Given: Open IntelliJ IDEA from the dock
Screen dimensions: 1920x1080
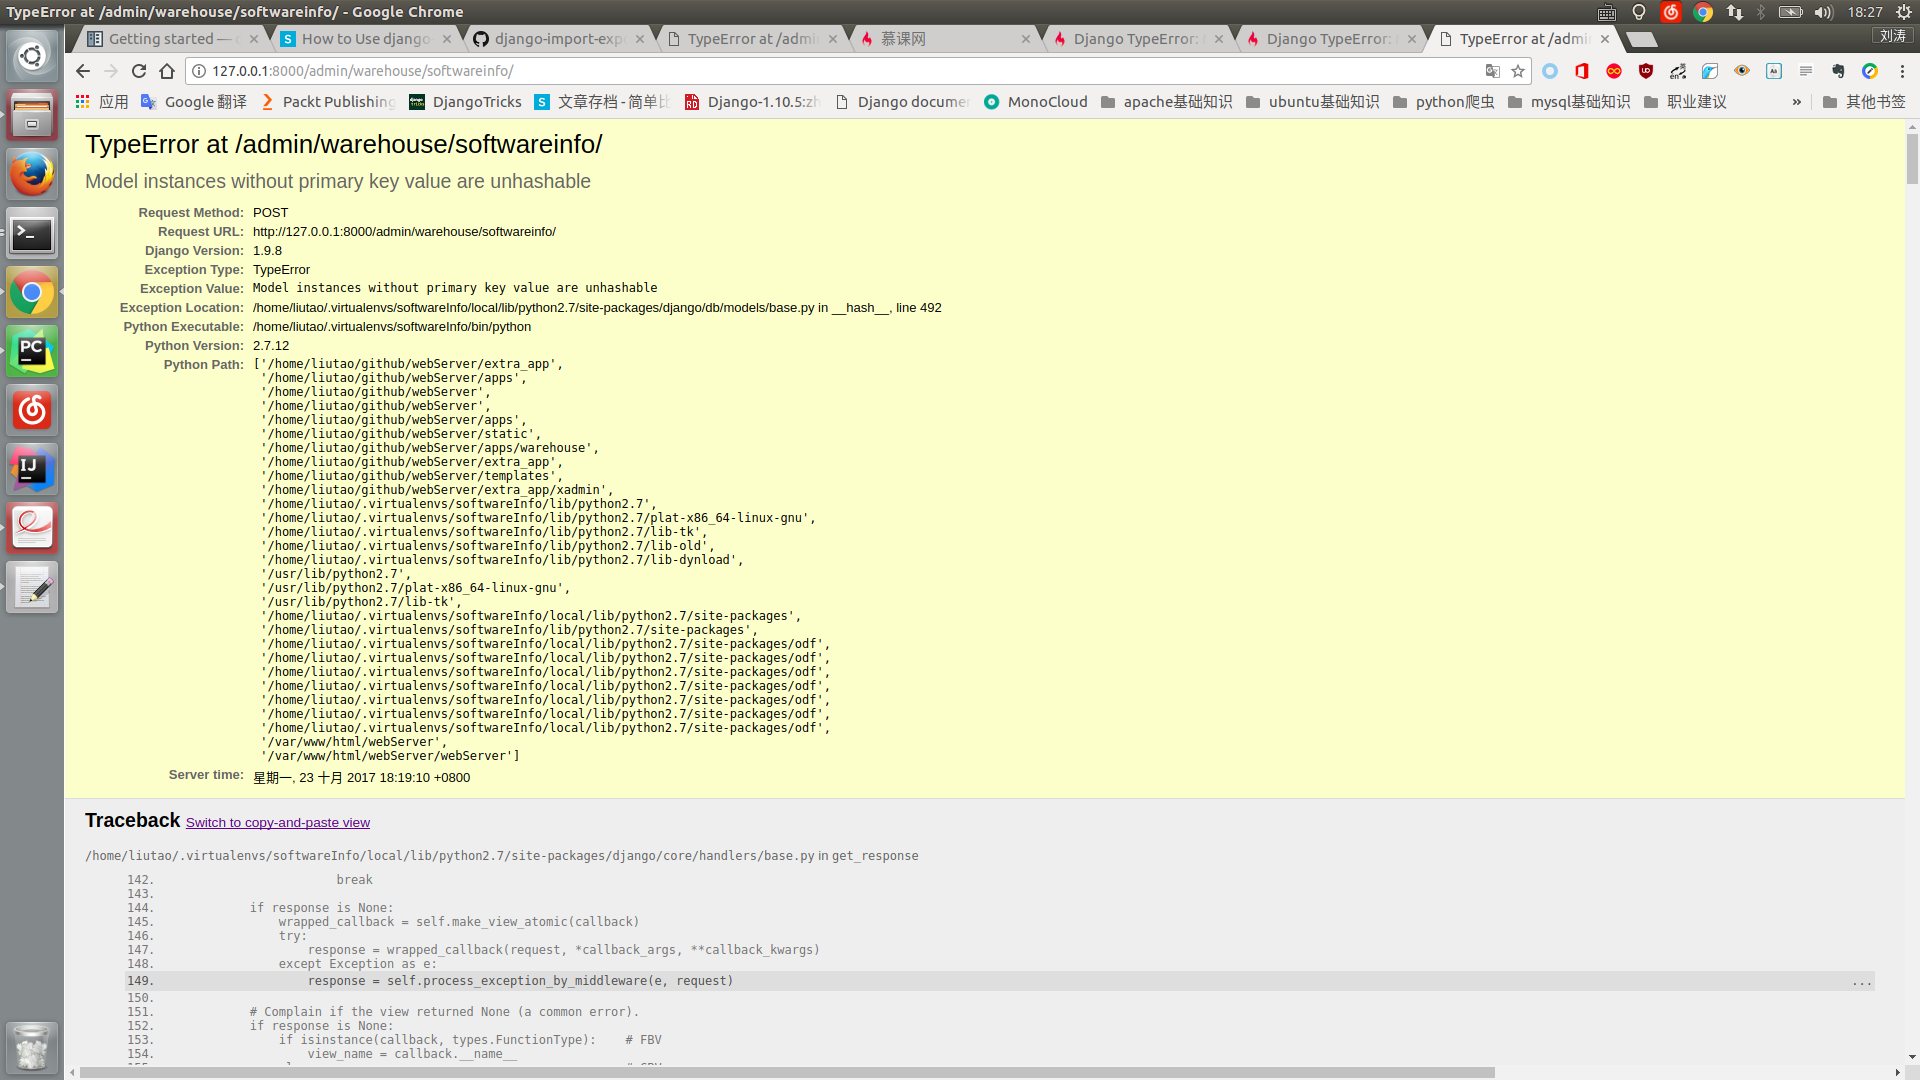Looking at the screenshot, I should click(x=32, y=469).
